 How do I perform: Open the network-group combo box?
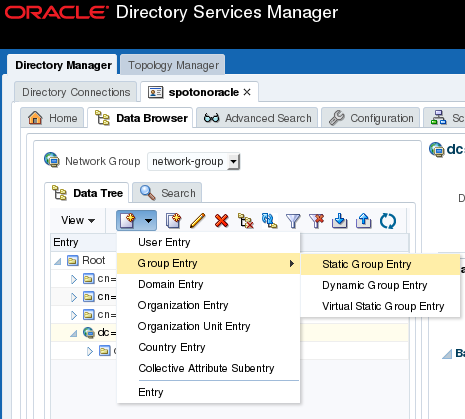pos(194,161)
